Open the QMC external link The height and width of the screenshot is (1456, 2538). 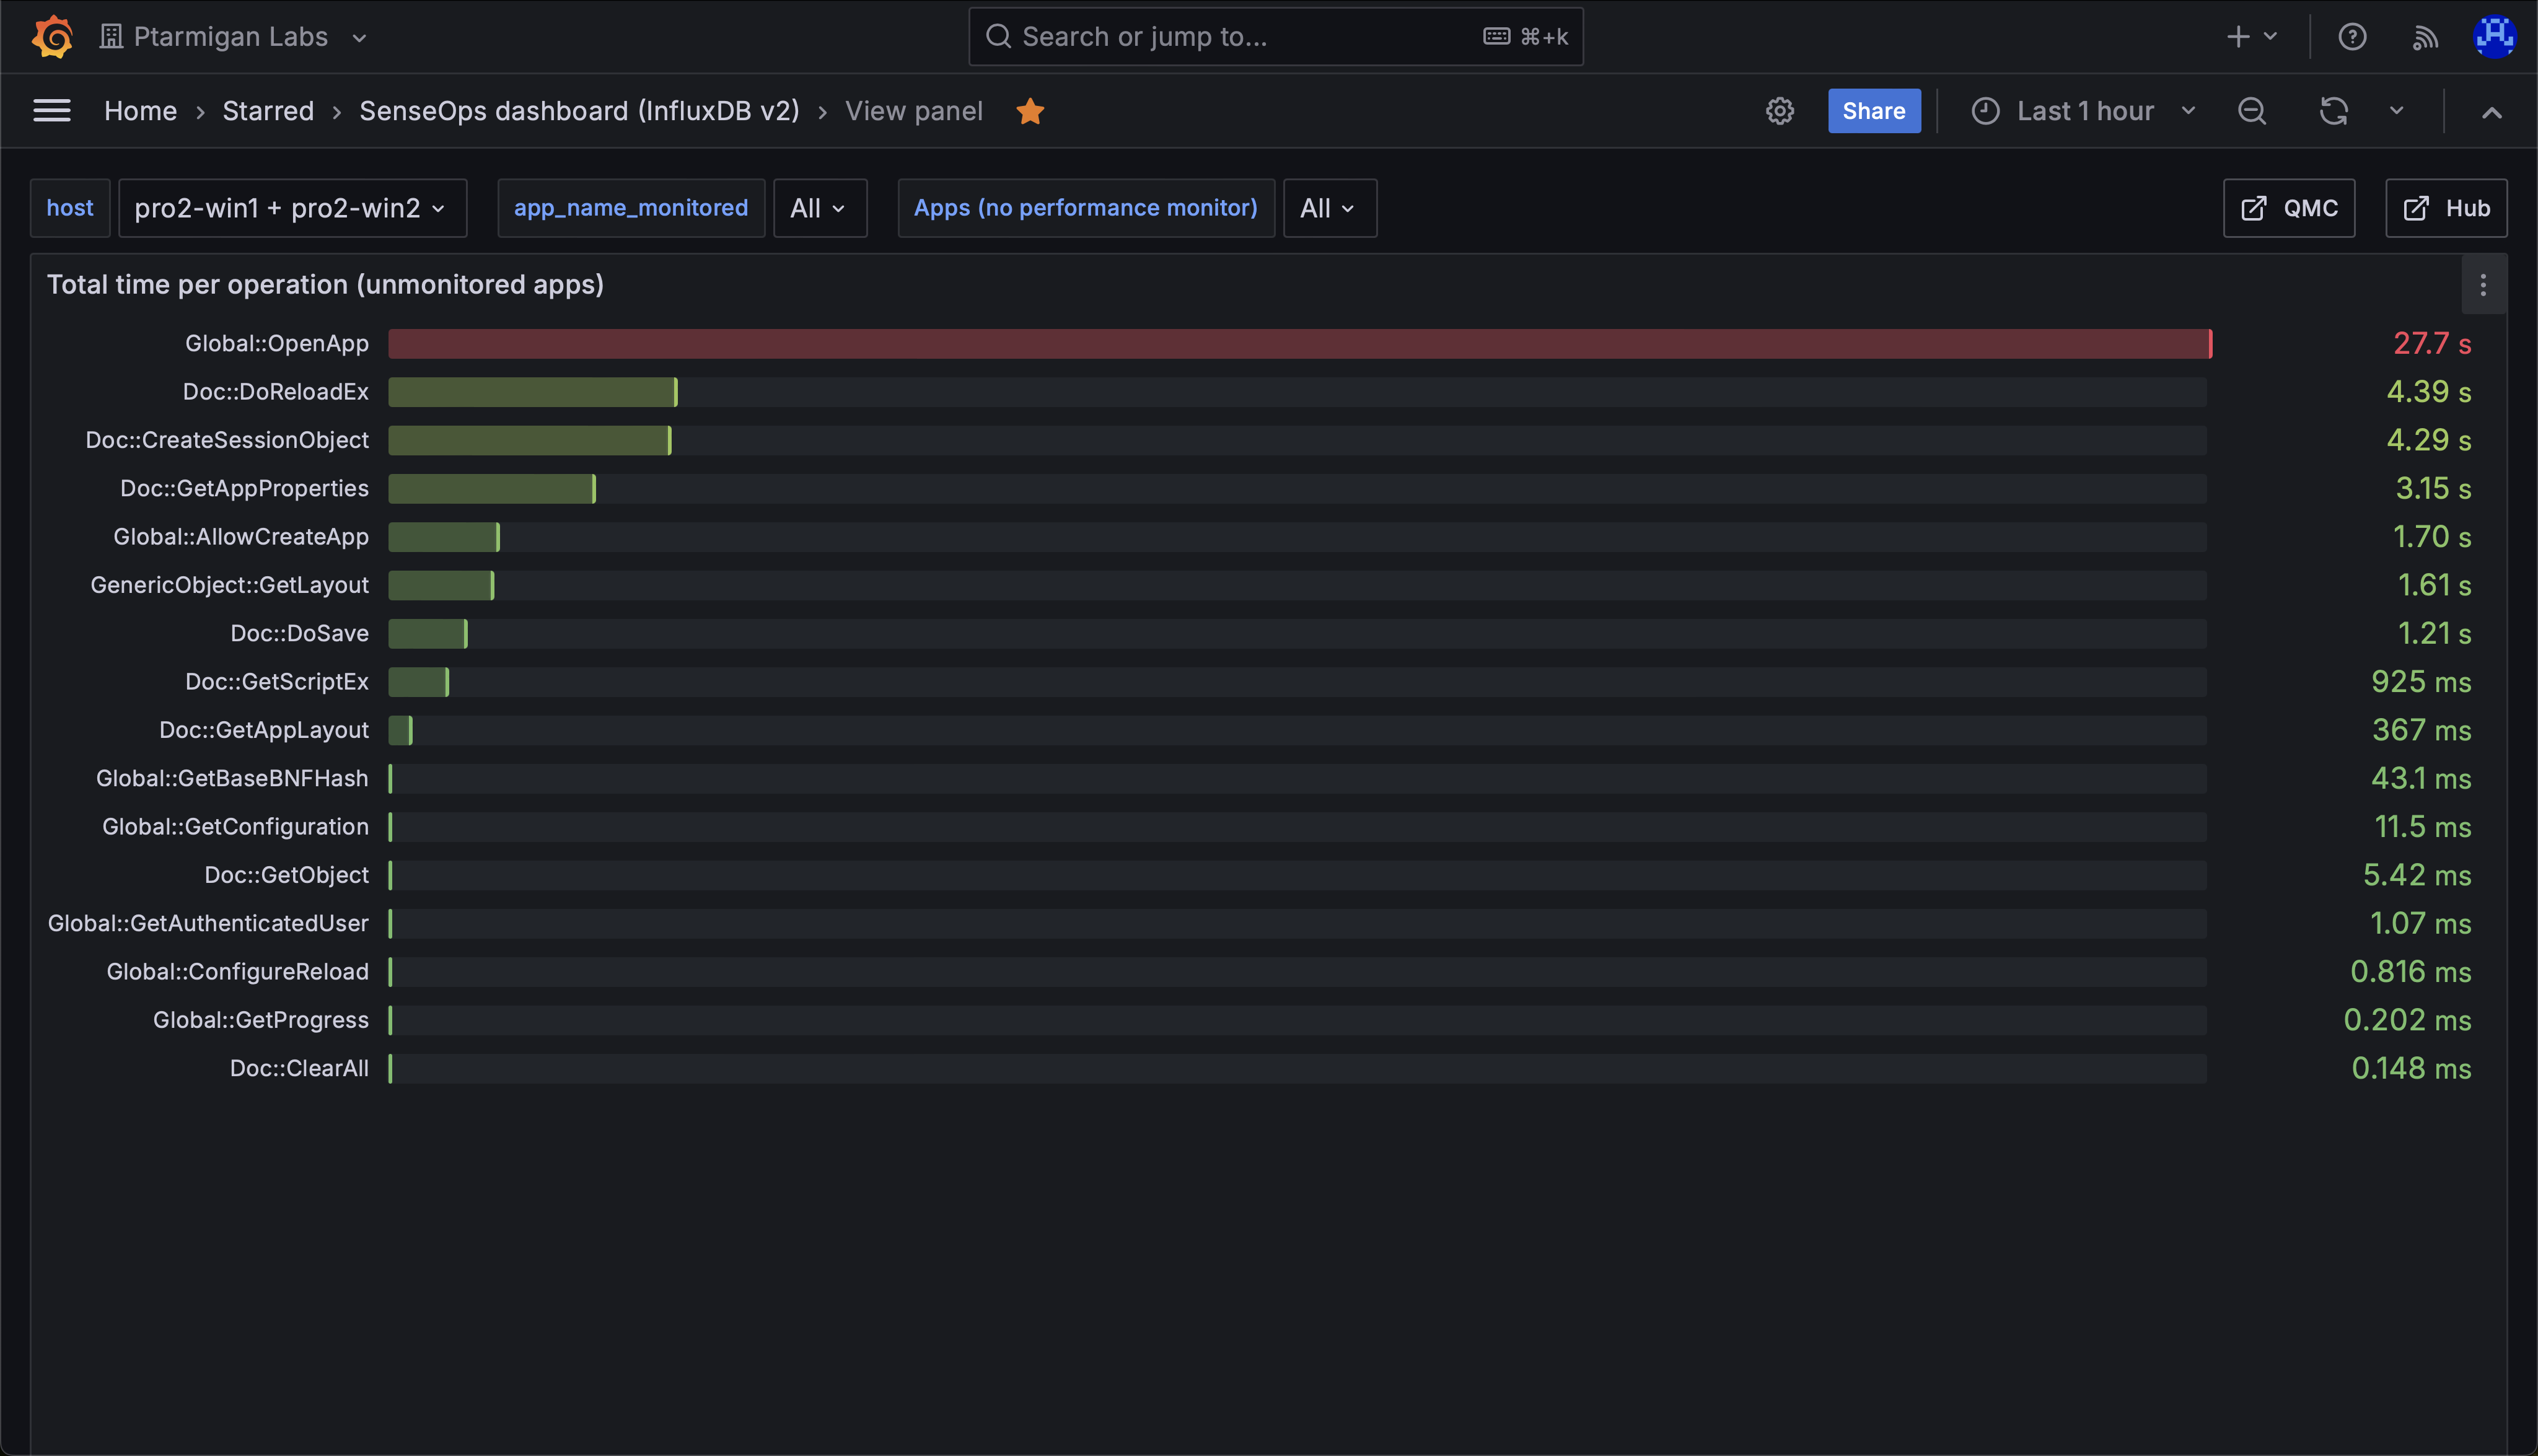(2289, 208)
